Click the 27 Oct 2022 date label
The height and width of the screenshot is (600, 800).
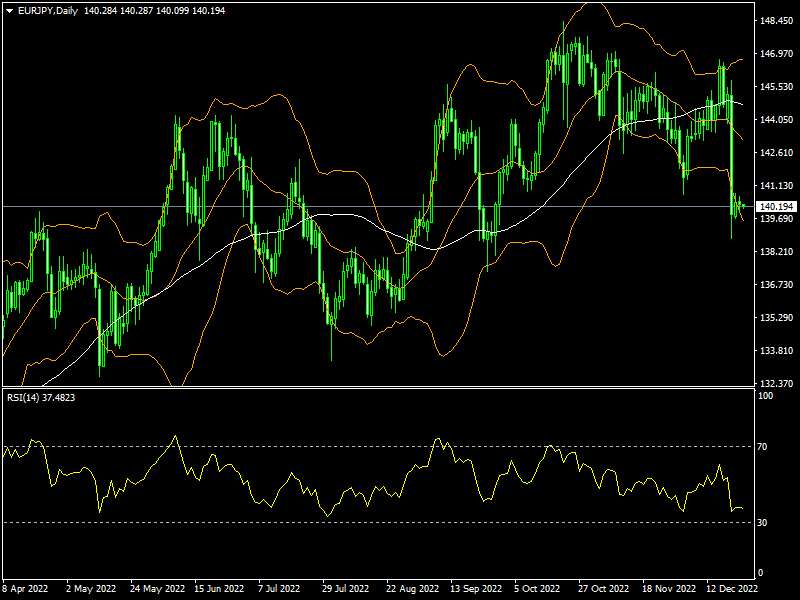pos(604,588)
